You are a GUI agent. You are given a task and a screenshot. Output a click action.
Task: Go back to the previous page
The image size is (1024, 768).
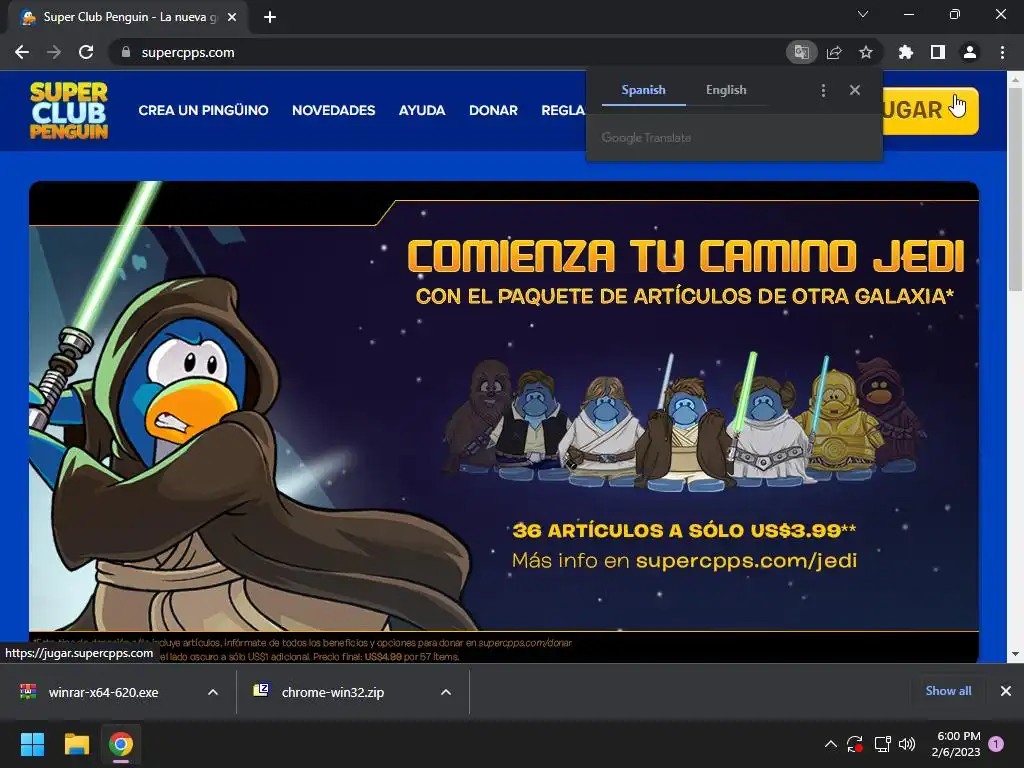click(x=22, y=52)
